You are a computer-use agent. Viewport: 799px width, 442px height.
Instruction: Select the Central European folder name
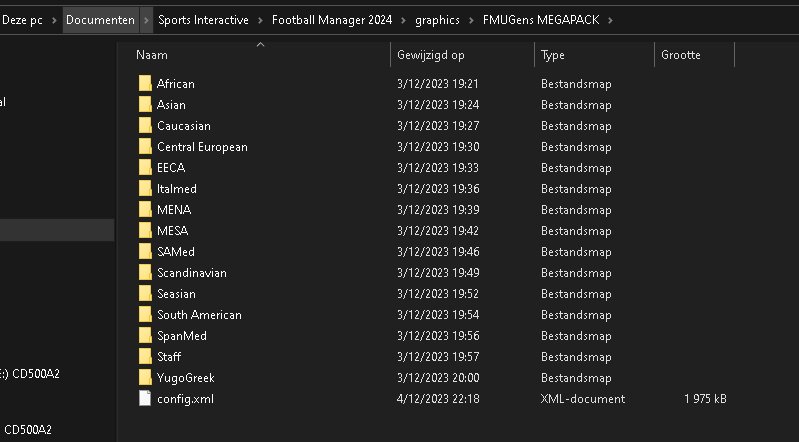click(202, 147)
